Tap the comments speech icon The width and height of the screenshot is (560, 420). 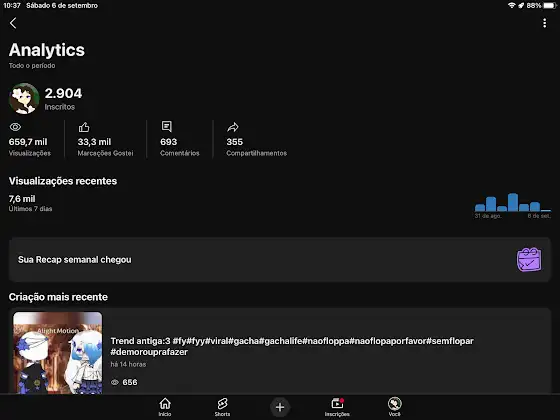(166, 126)
